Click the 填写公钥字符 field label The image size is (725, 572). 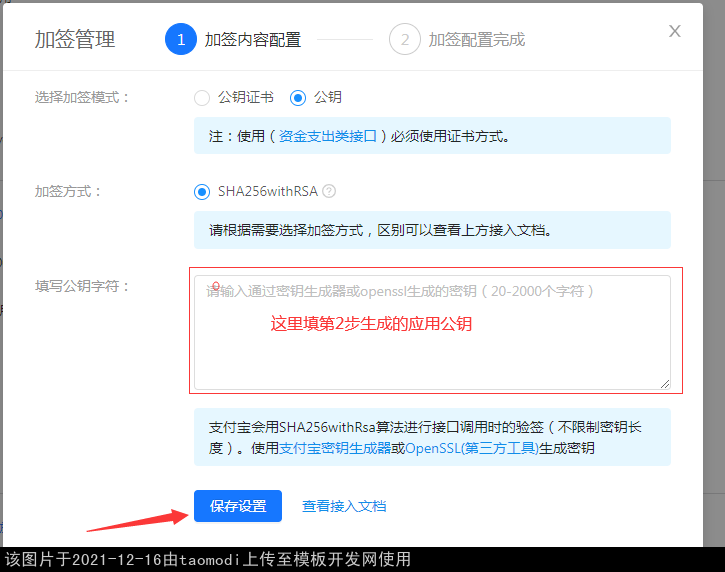coord(82,286)
